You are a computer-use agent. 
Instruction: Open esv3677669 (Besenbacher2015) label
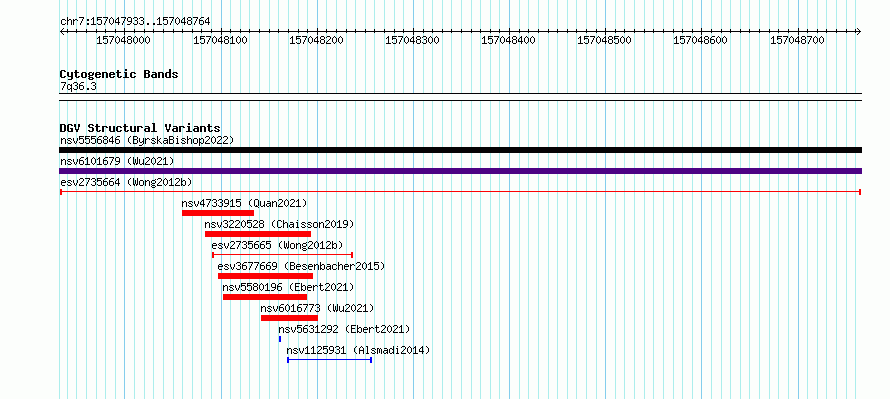point(301,266)
